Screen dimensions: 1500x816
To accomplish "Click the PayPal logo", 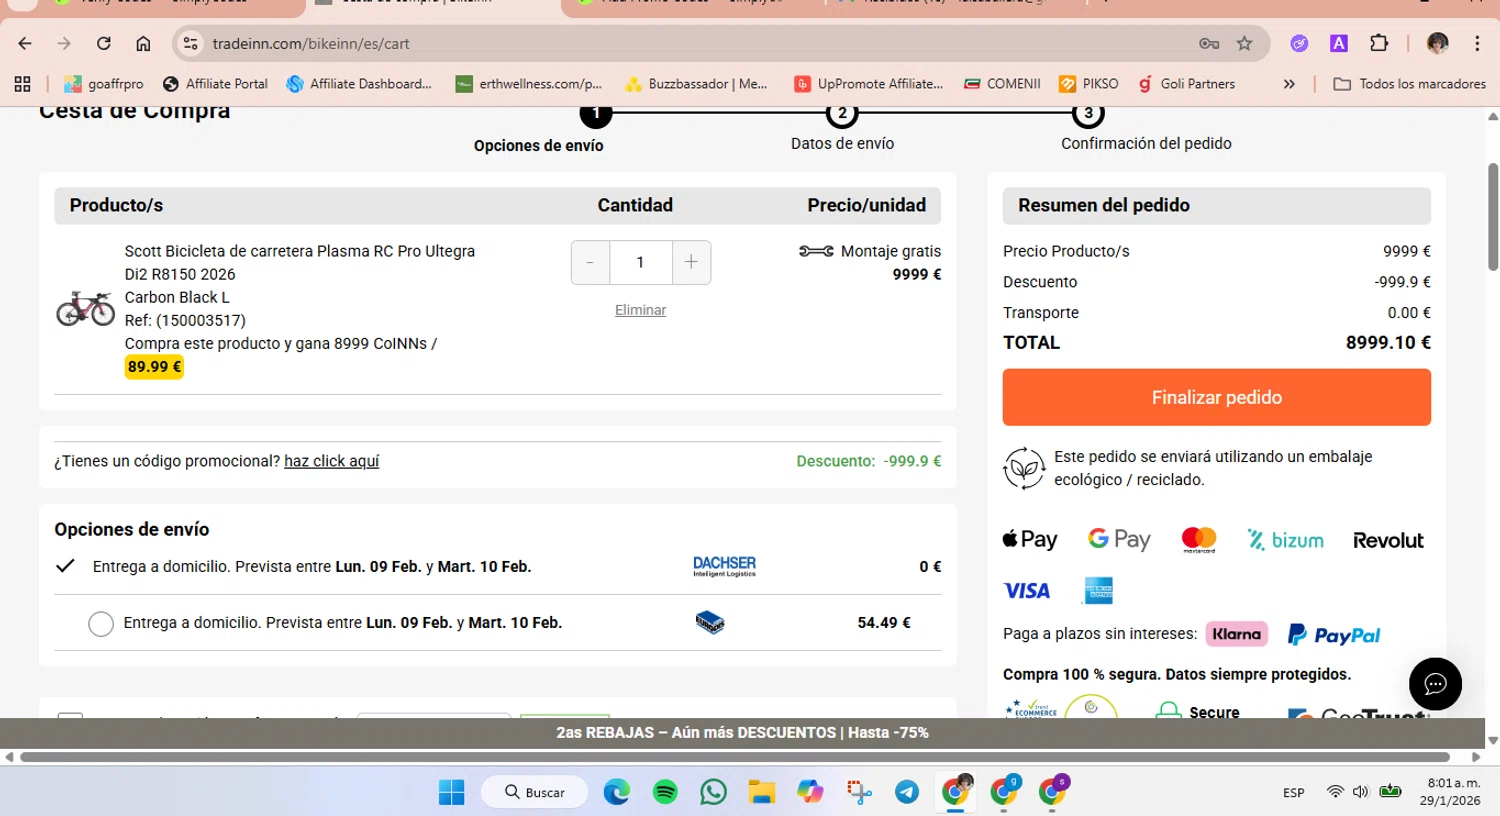I will coord(1334,634).
